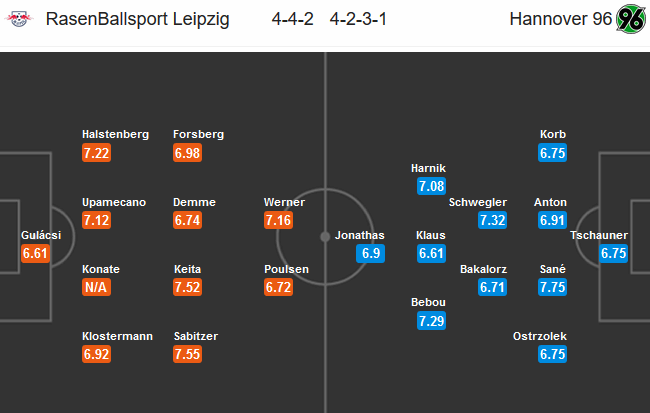This screenshot has height=413, width=650.
Task: Click the RB Leipzig club logo
Action: click(x=19, y=19)
